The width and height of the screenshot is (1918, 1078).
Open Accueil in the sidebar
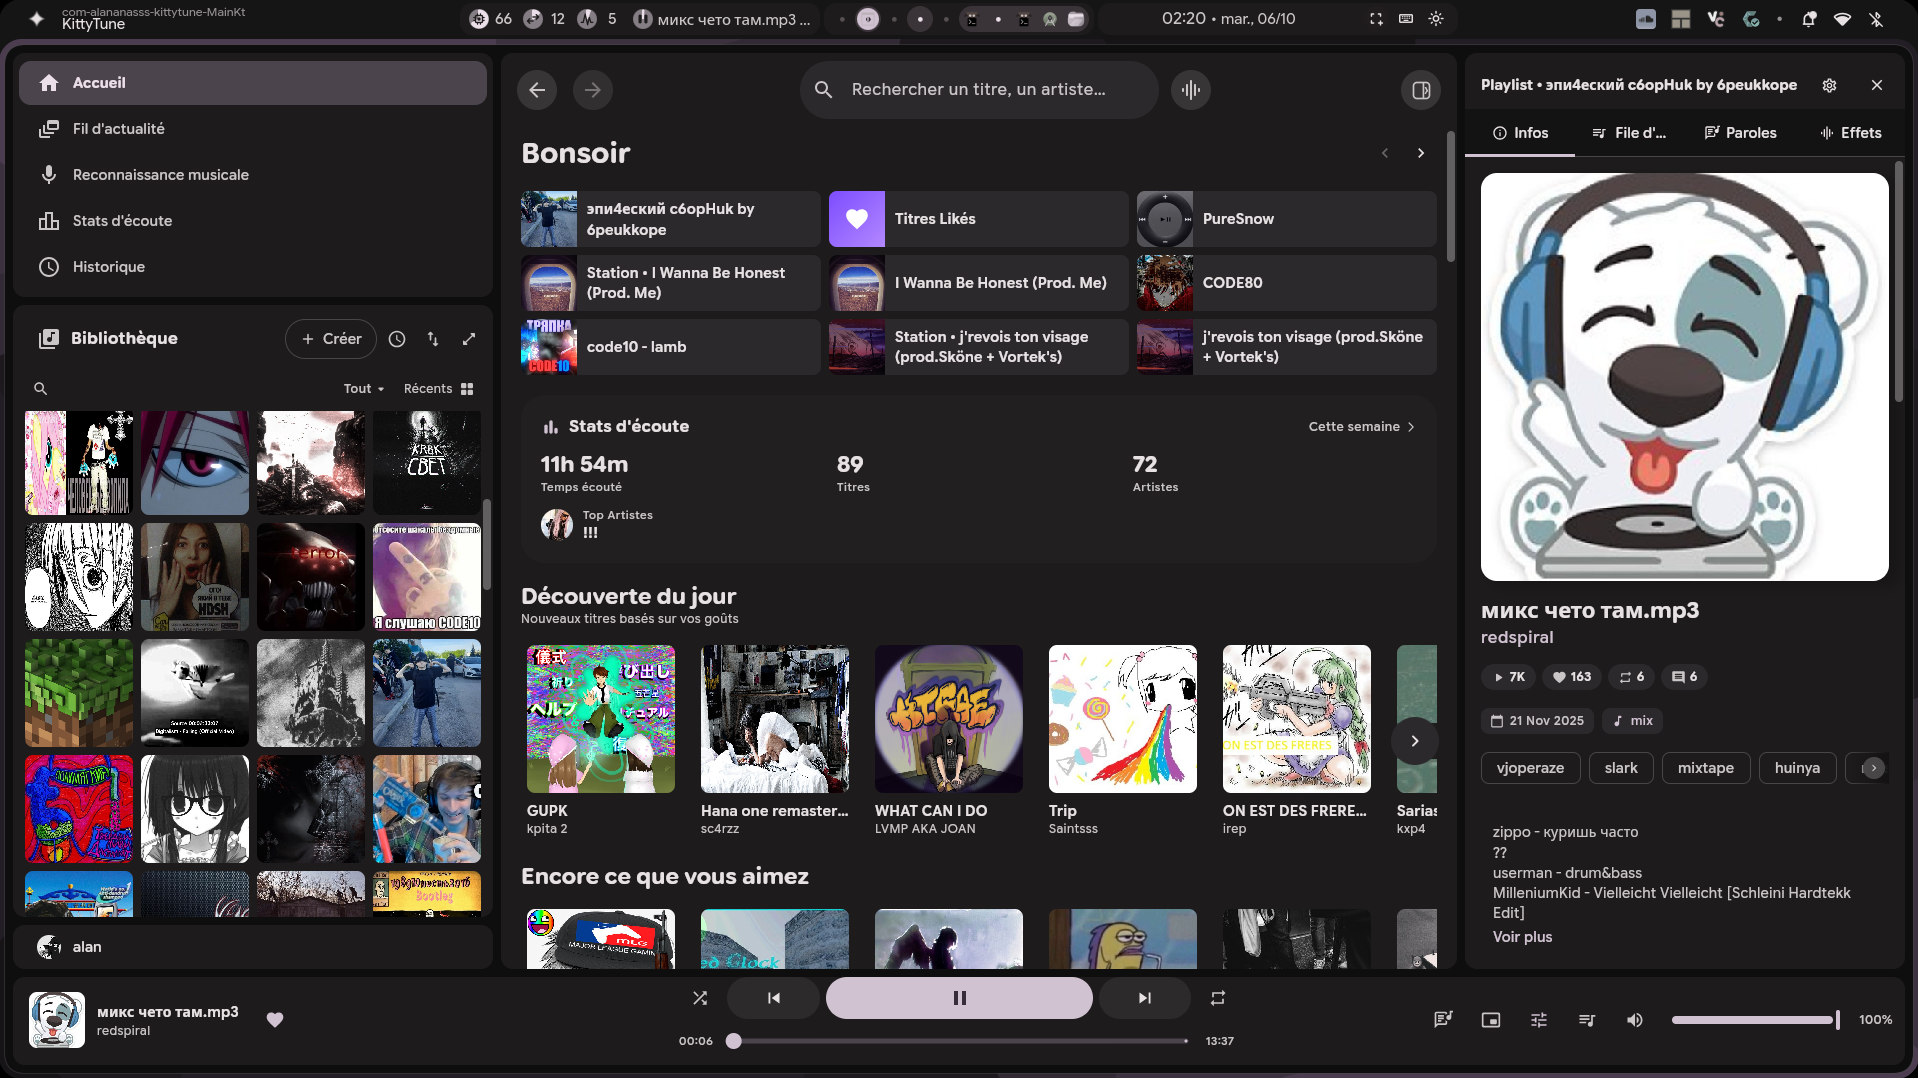[x=253, y=83]
